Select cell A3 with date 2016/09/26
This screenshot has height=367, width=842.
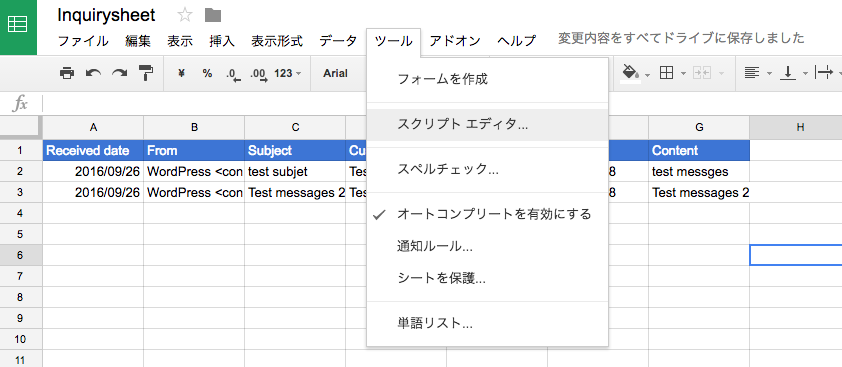click(93, 192)
